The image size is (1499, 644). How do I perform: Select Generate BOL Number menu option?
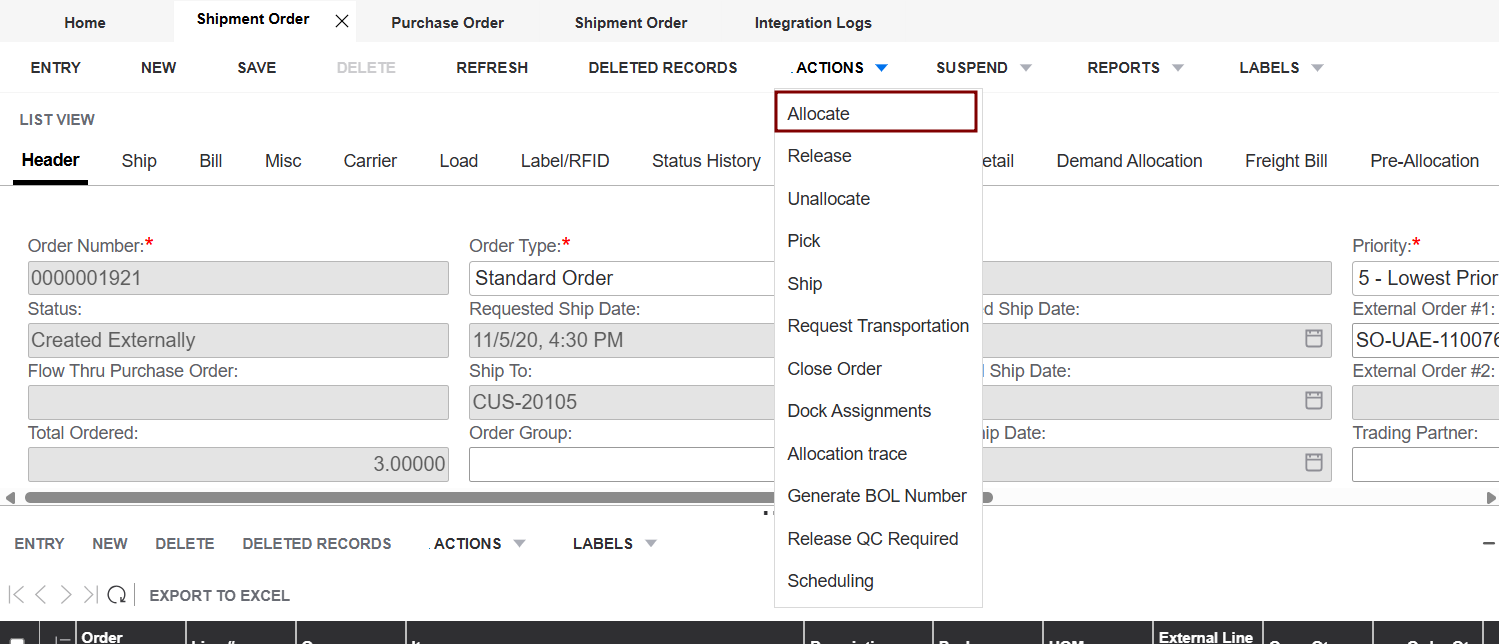coord(877,496)
